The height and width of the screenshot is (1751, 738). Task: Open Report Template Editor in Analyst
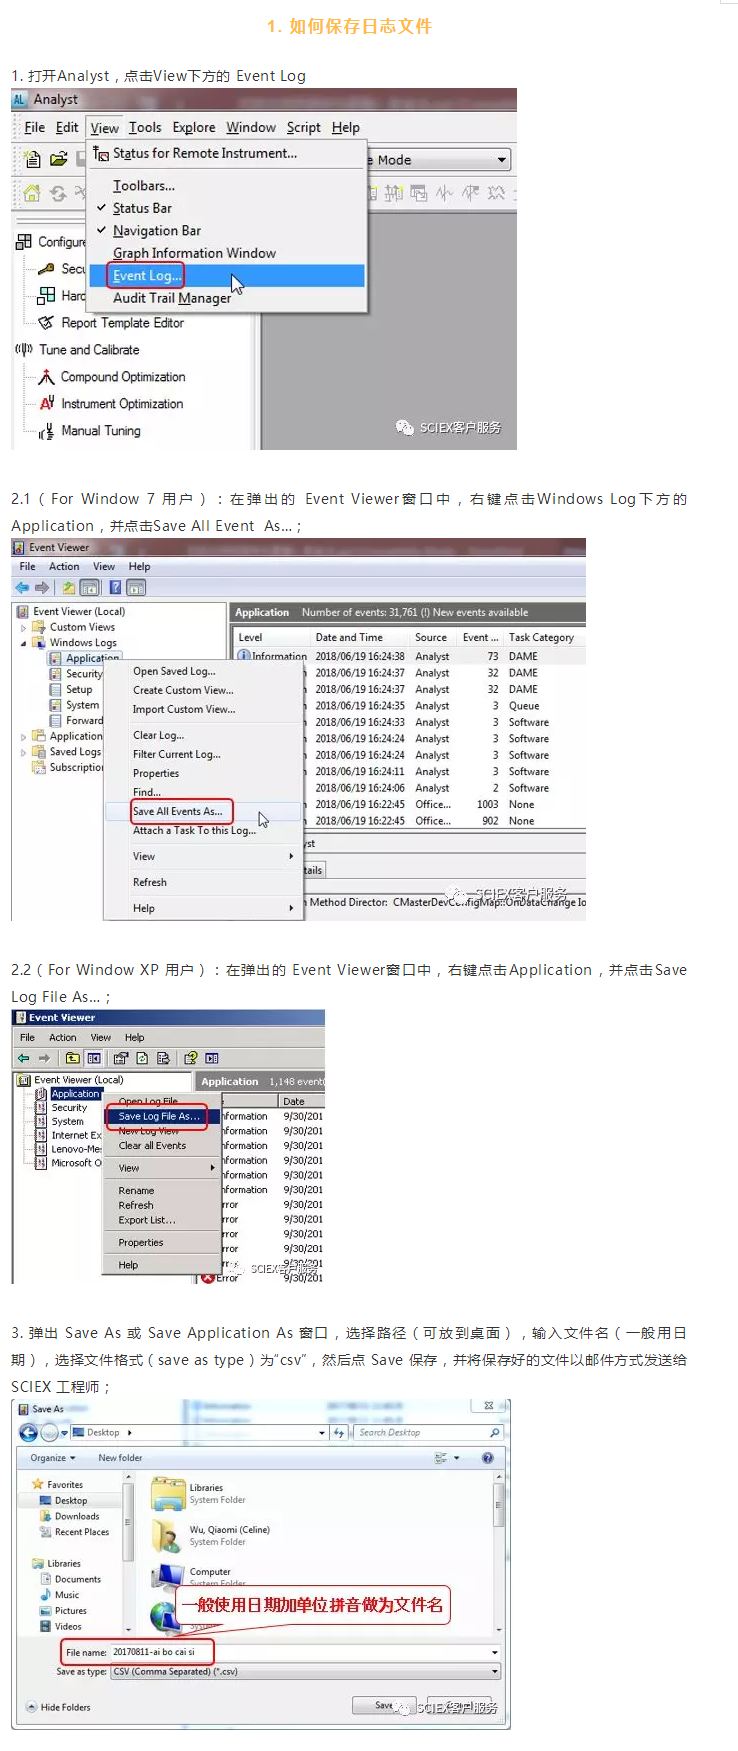[122, 323]
